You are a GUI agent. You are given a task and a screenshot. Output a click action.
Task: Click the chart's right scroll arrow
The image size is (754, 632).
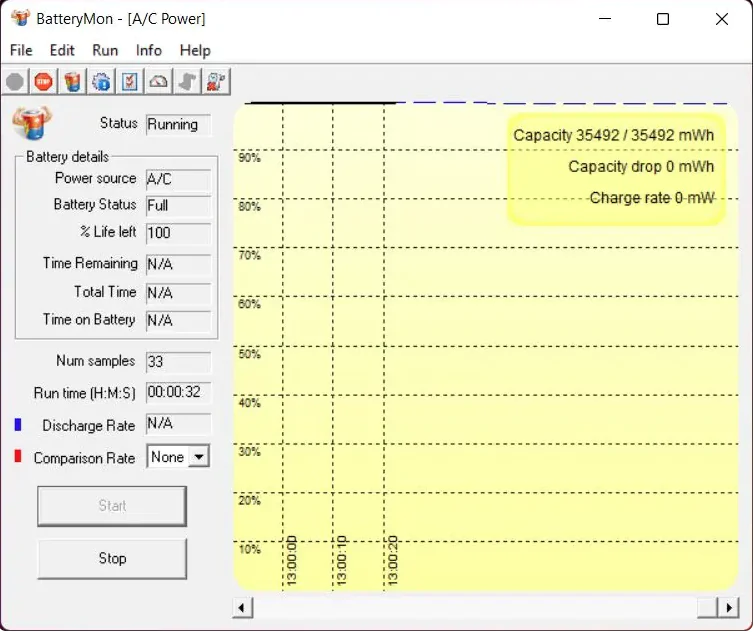click(731, 608)
